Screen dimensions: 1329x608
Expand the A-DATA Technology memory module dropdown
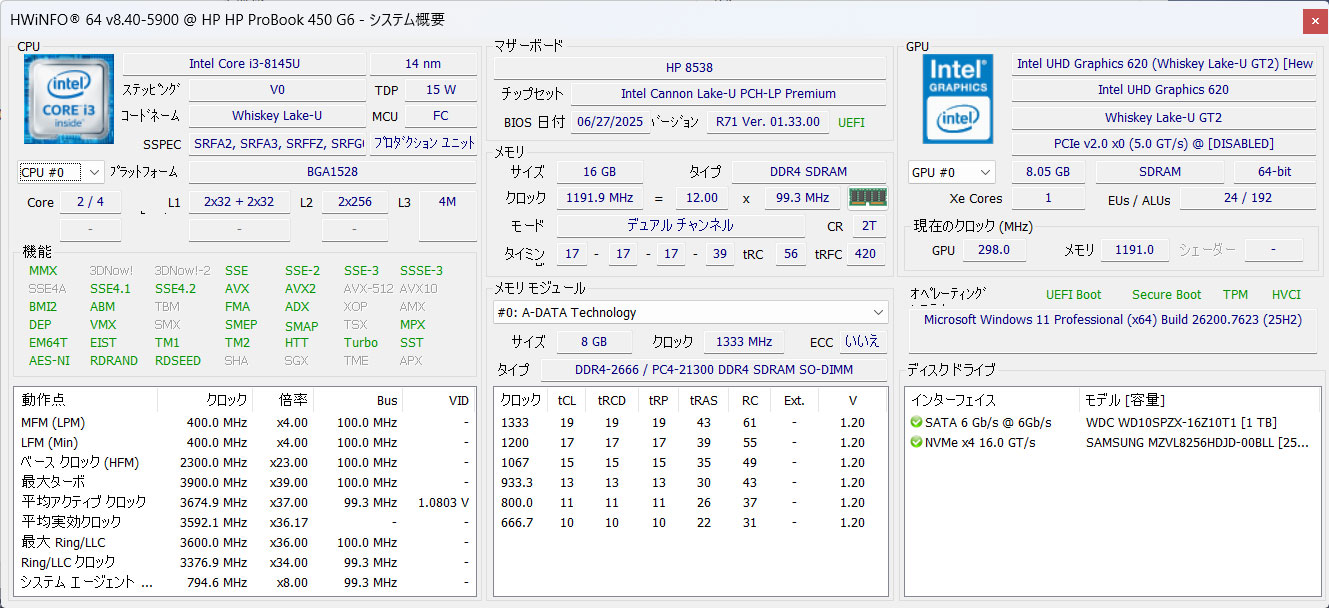[878, 313]
